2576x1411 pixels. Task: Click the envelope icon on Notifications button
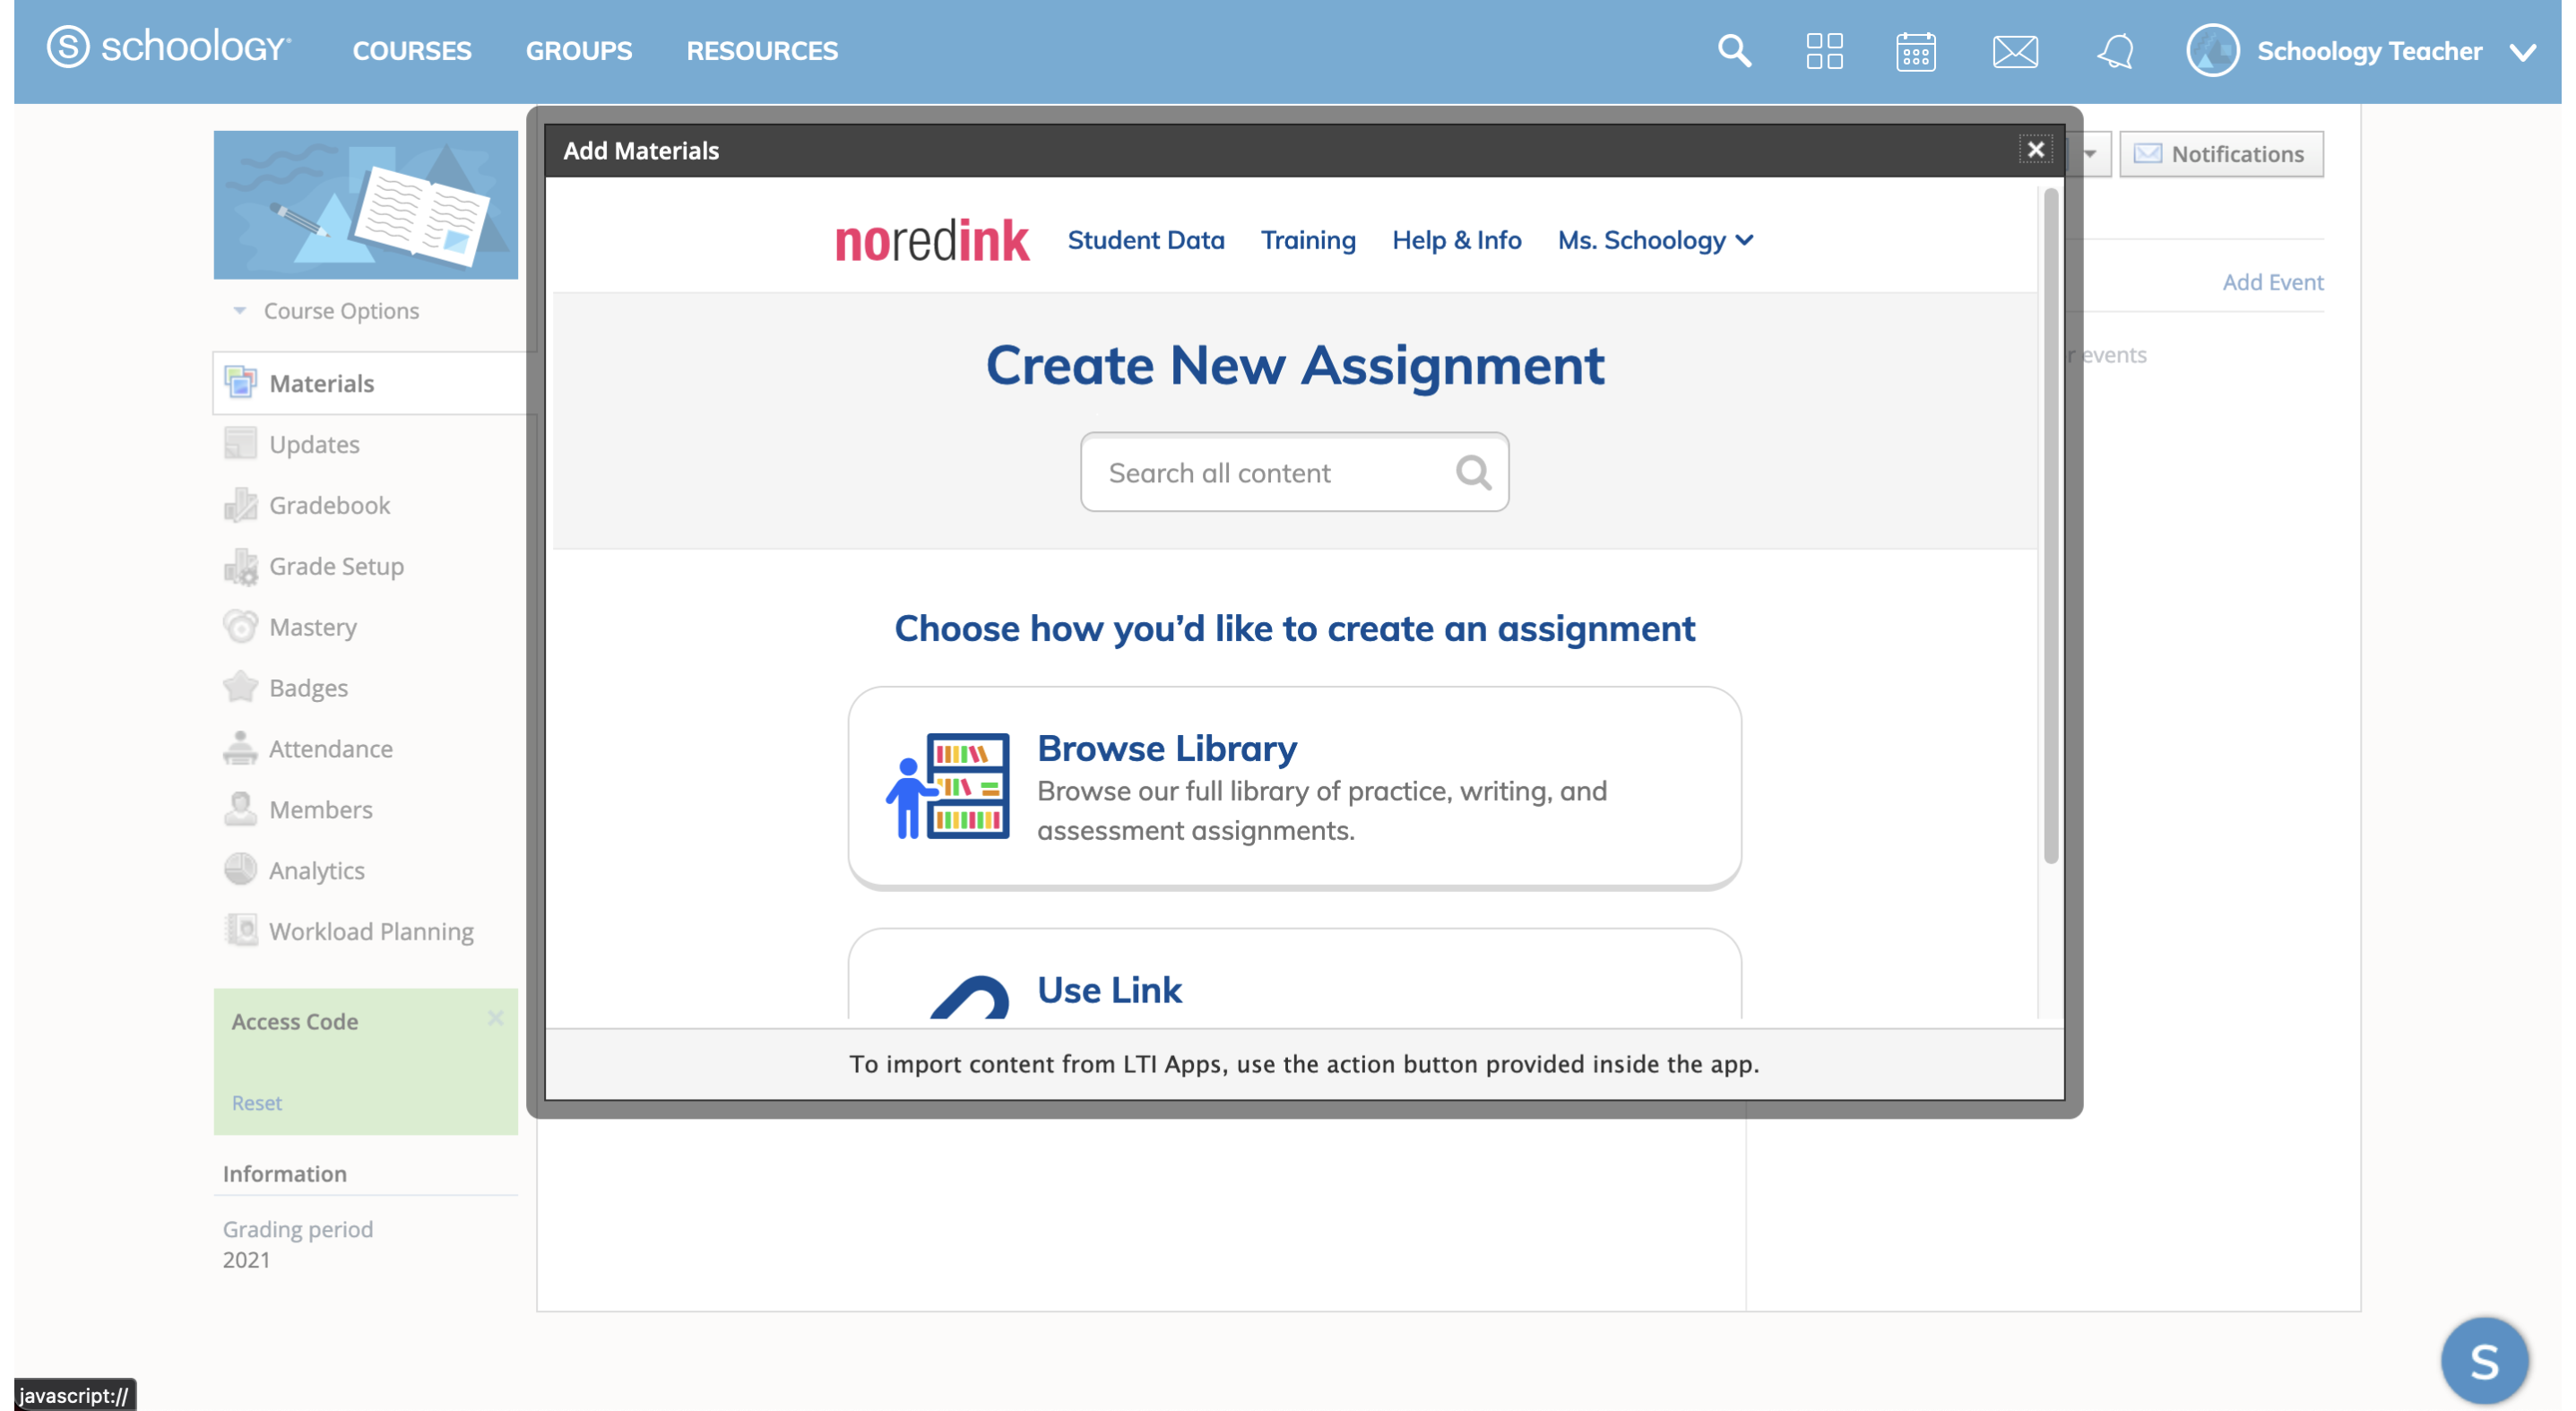coord(2146,153)
